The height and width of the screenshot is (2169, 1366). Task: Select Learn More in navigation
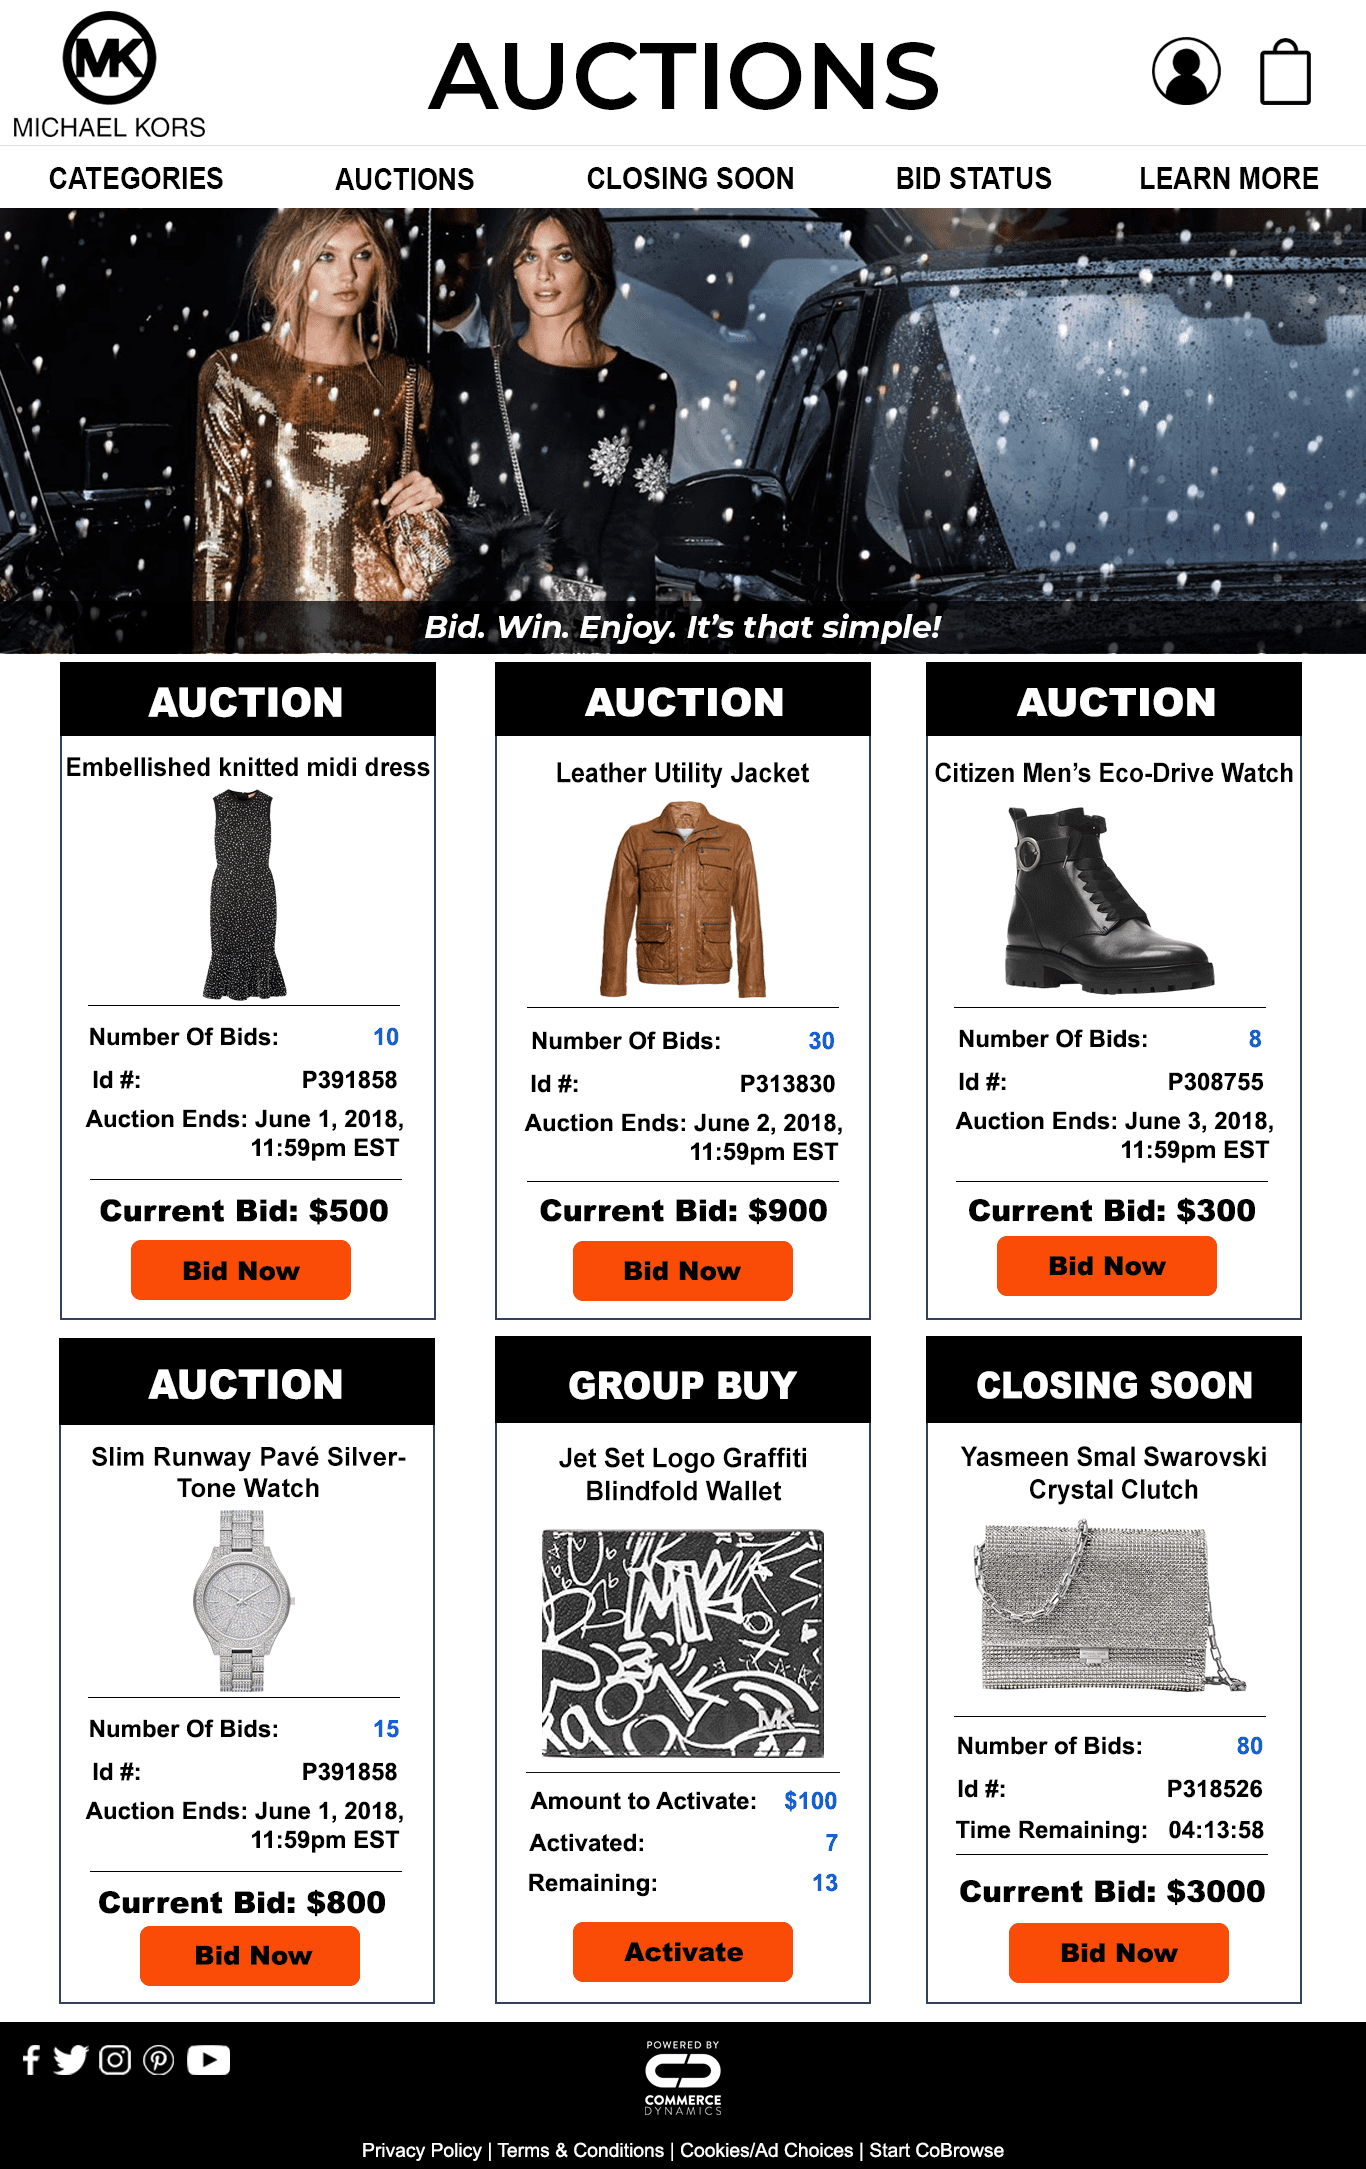tap(1229, 179)
